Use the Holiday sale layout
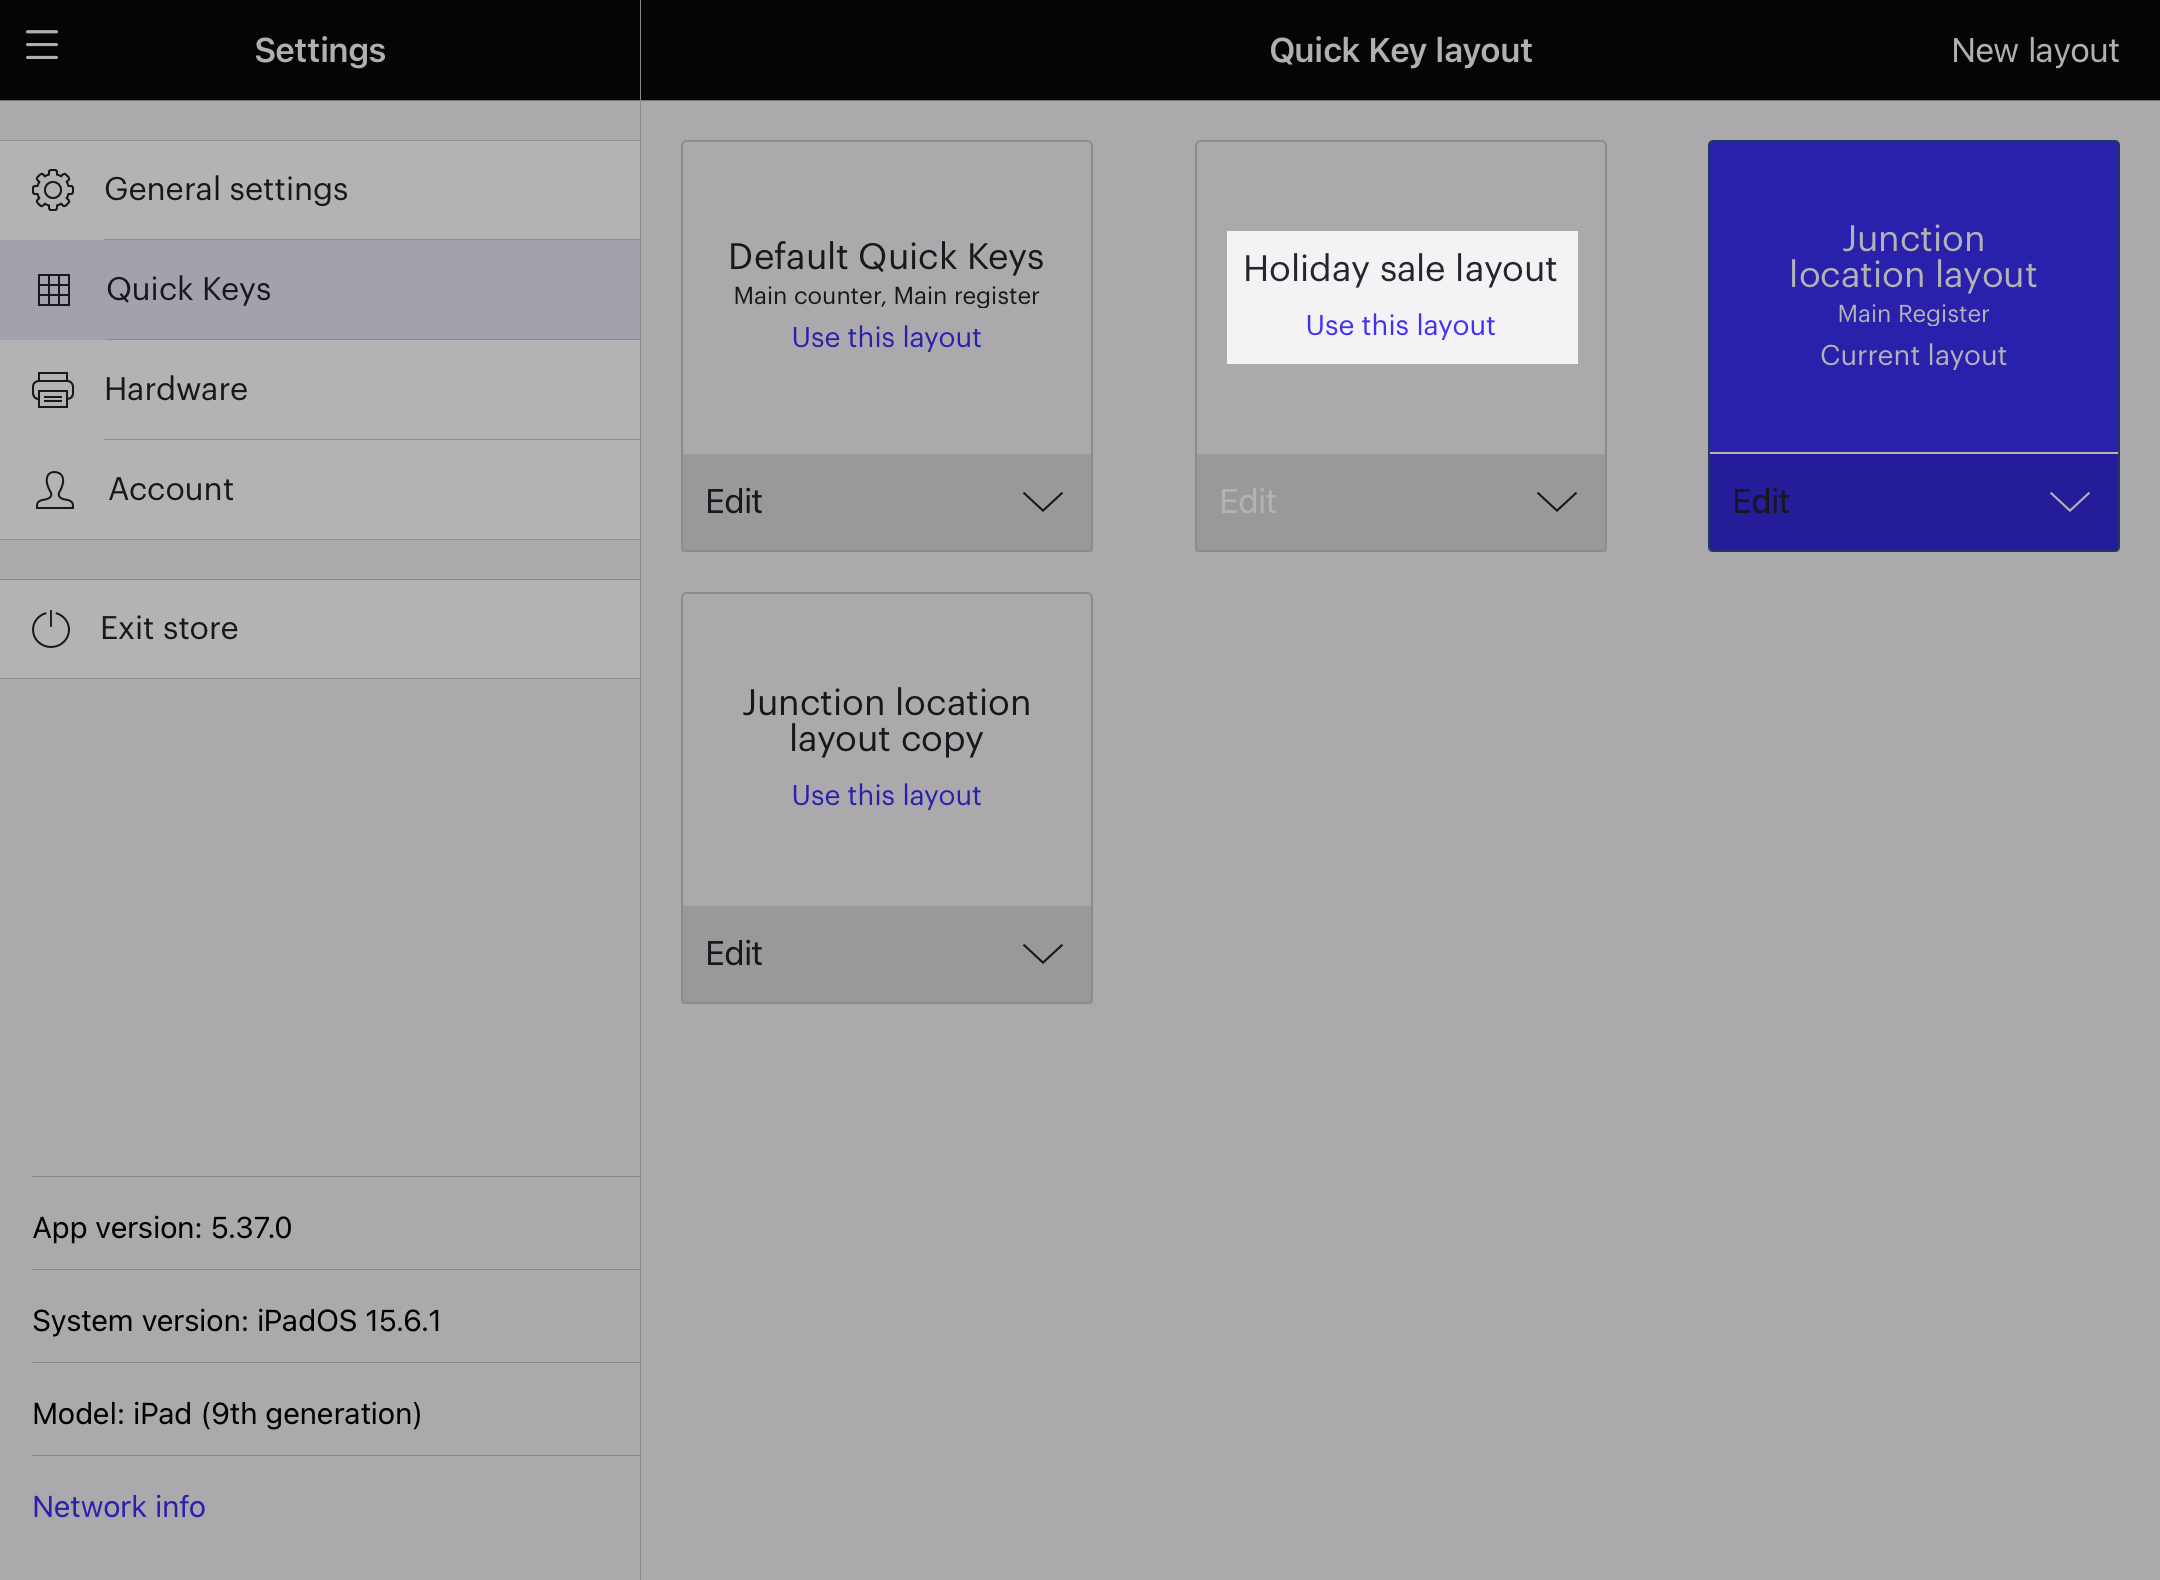 1400,326
